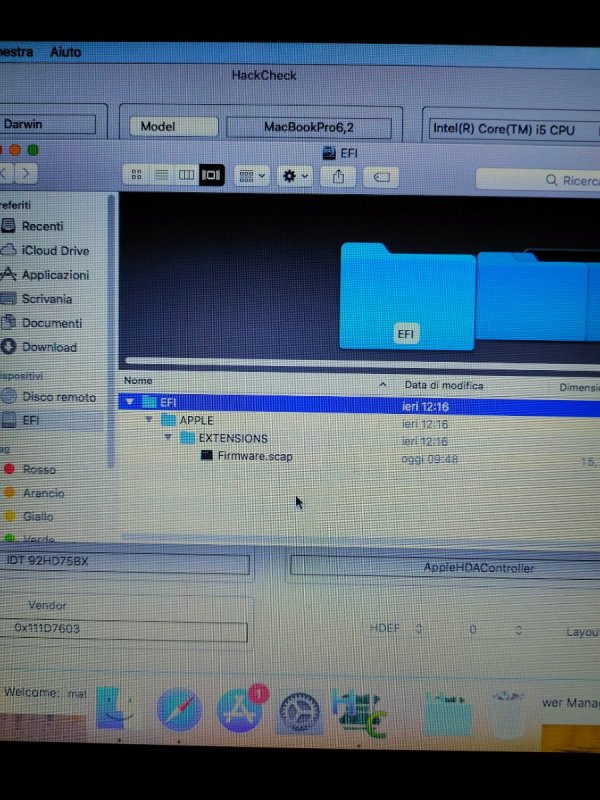Click the Finder search field
This screenshot has height=800, width=600.
pyautogui.click(x=538, y=180)
